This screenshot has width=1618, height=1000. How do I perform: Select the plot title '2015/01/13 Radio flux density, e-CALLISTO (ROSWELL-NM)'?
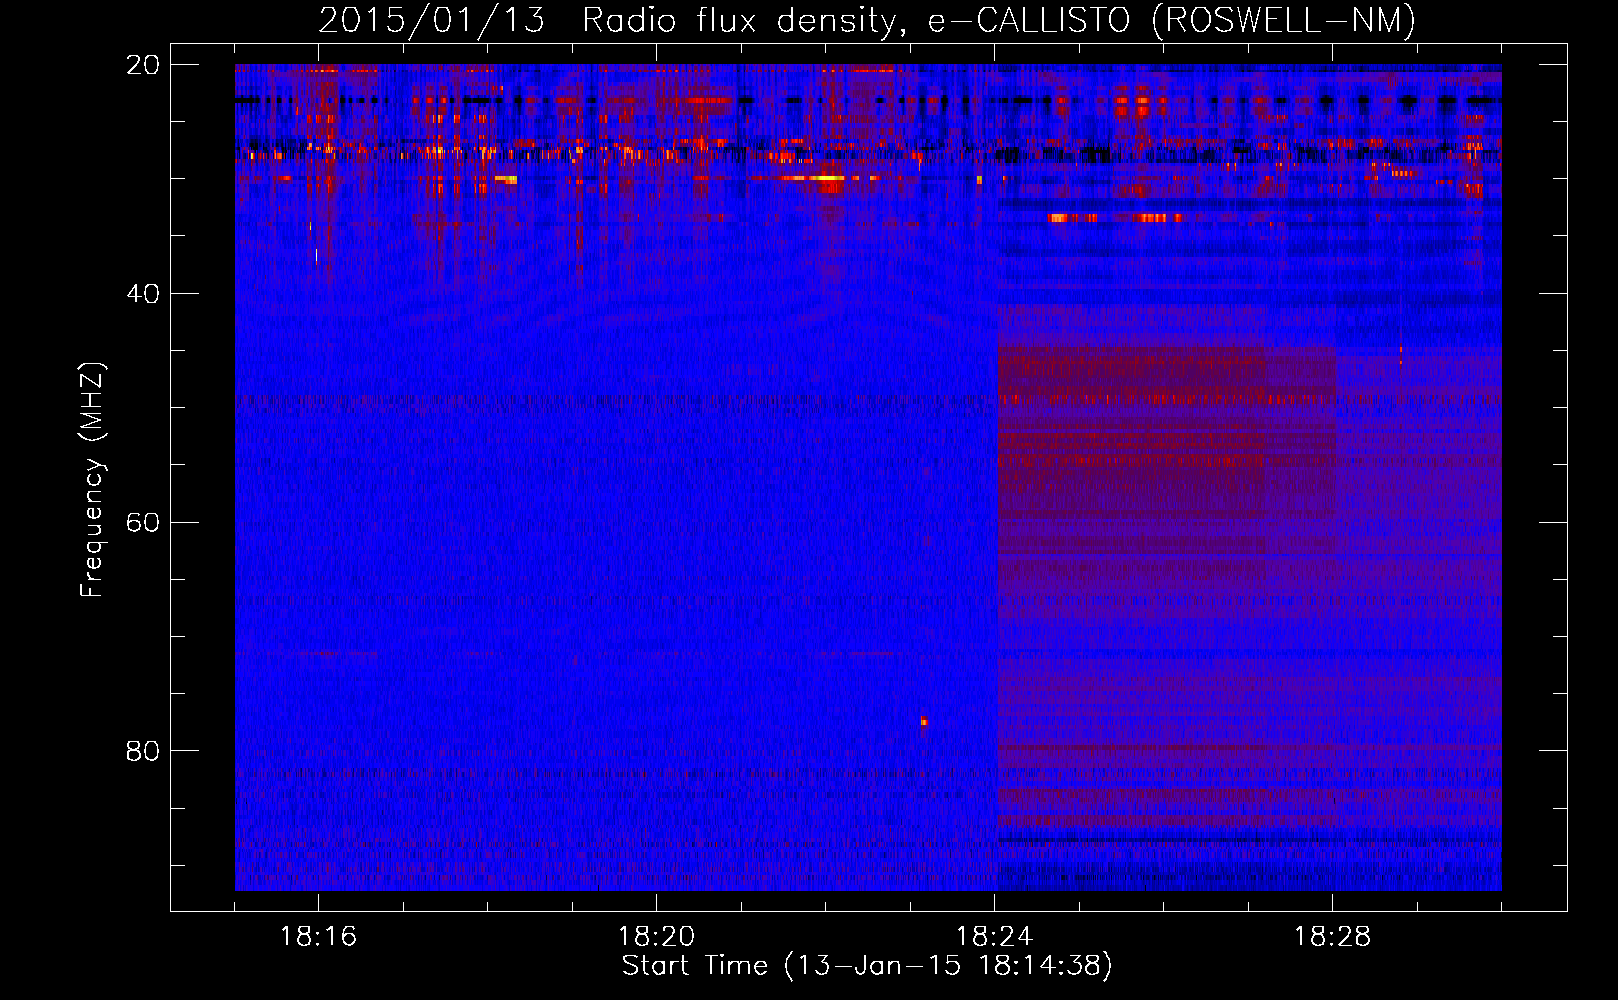pos(867,20)
